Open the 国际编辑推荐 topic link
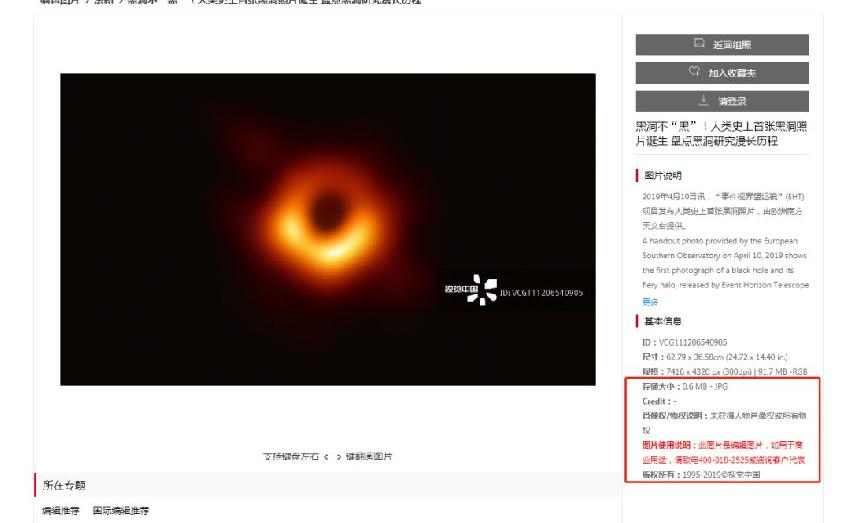Screen dimensions: 850x523 pyautogui.click(x=121, y=511)
